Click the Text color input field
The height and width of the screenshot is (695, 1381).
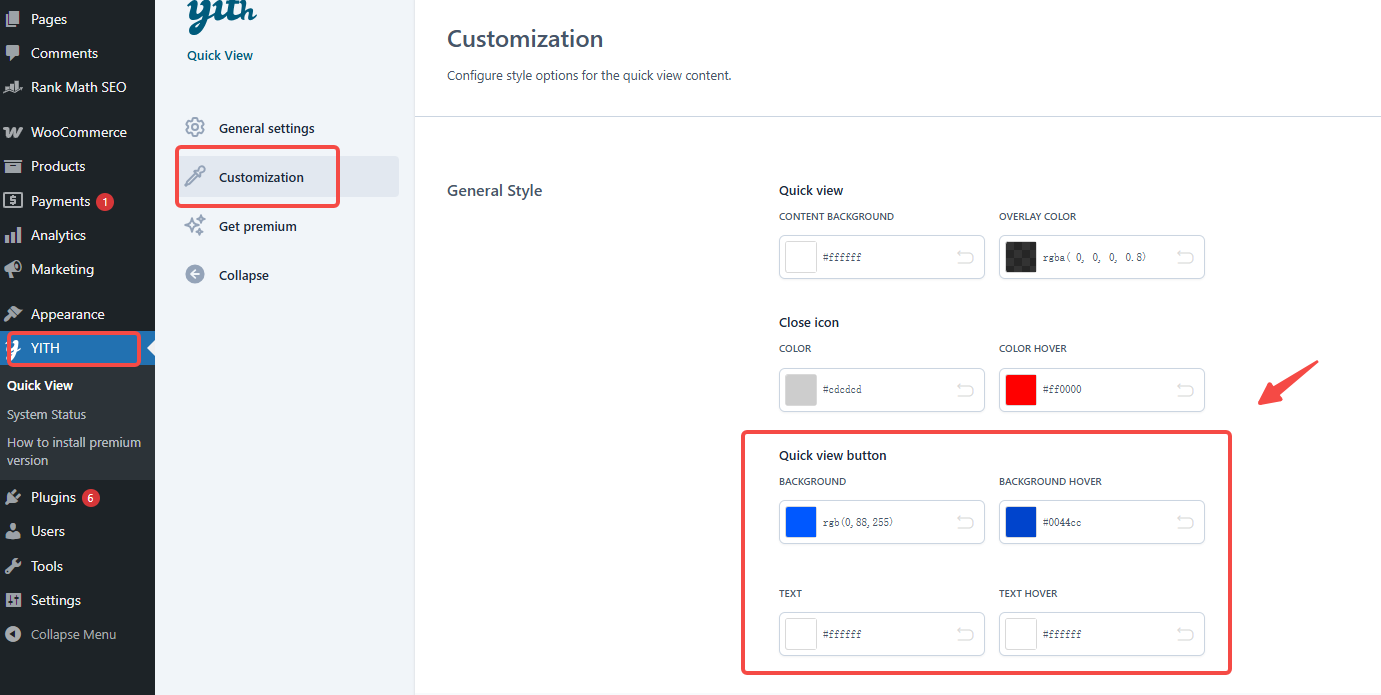(x=880, y=633)
